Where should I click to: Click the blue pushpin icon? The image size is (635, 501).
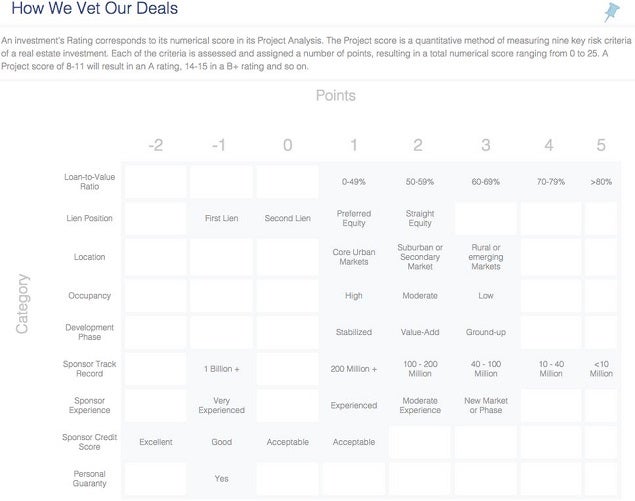click(x=612, y=12)
